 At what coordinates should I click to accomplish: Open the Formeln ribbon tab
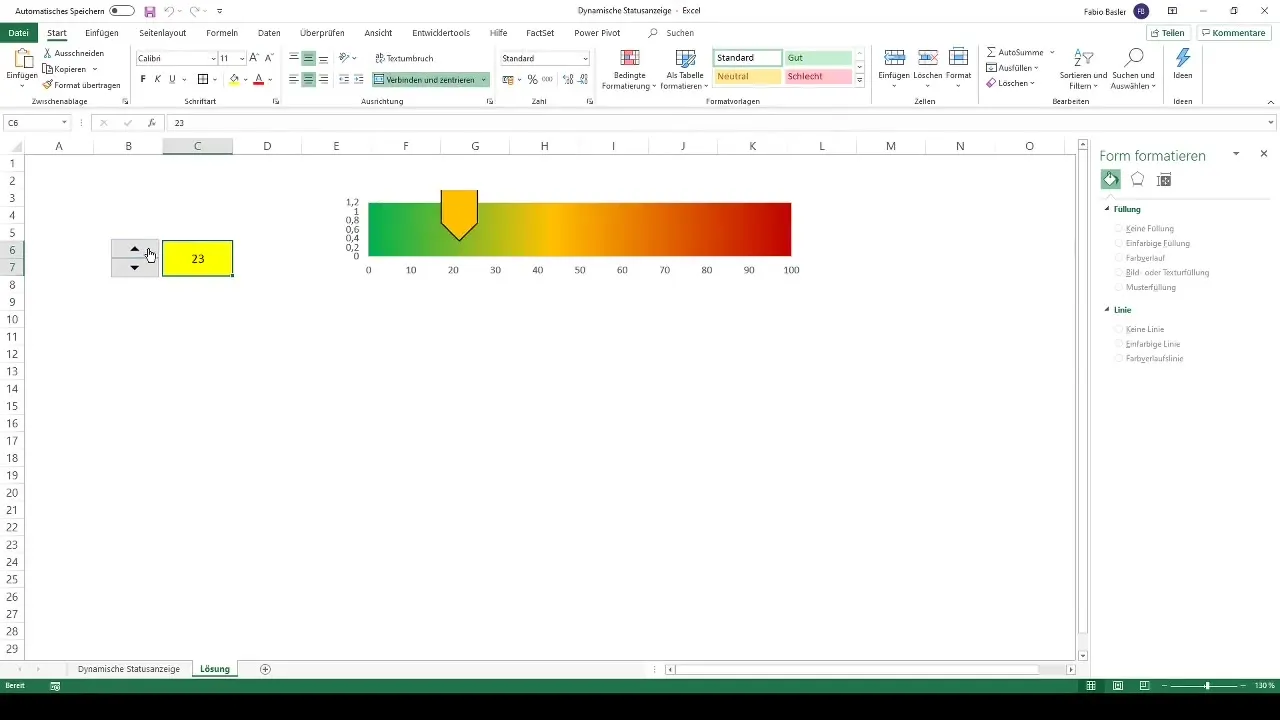(x=222, y=33)
